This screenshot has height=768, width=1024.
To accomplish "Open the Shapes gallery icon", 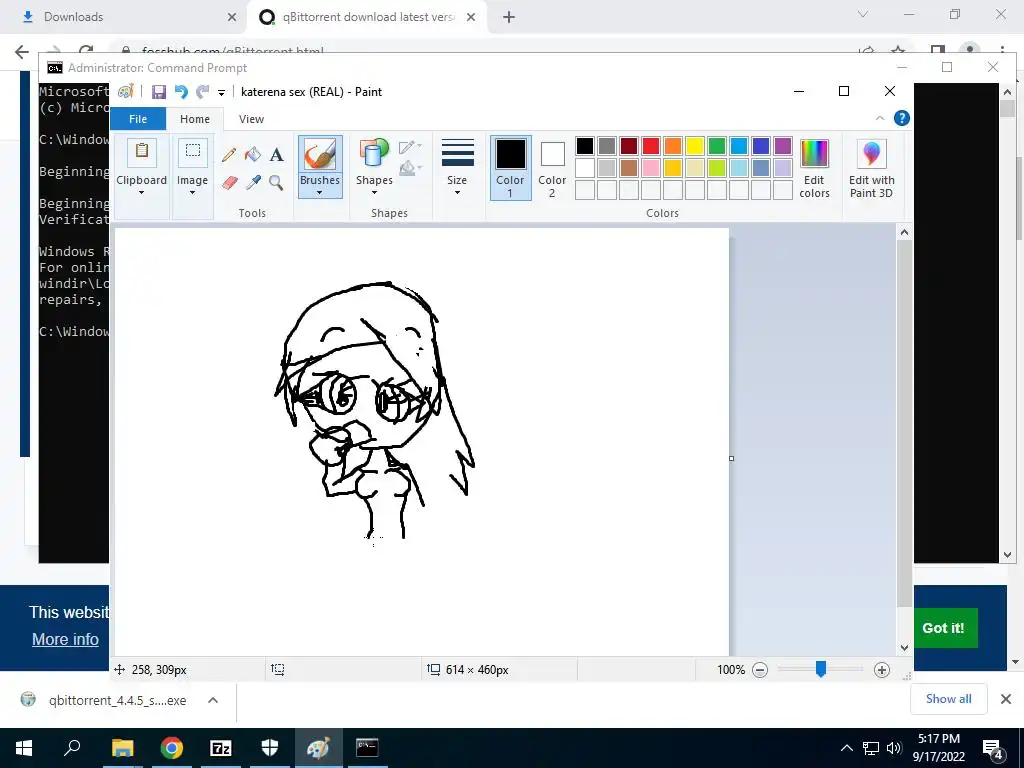I will (374, 153).
